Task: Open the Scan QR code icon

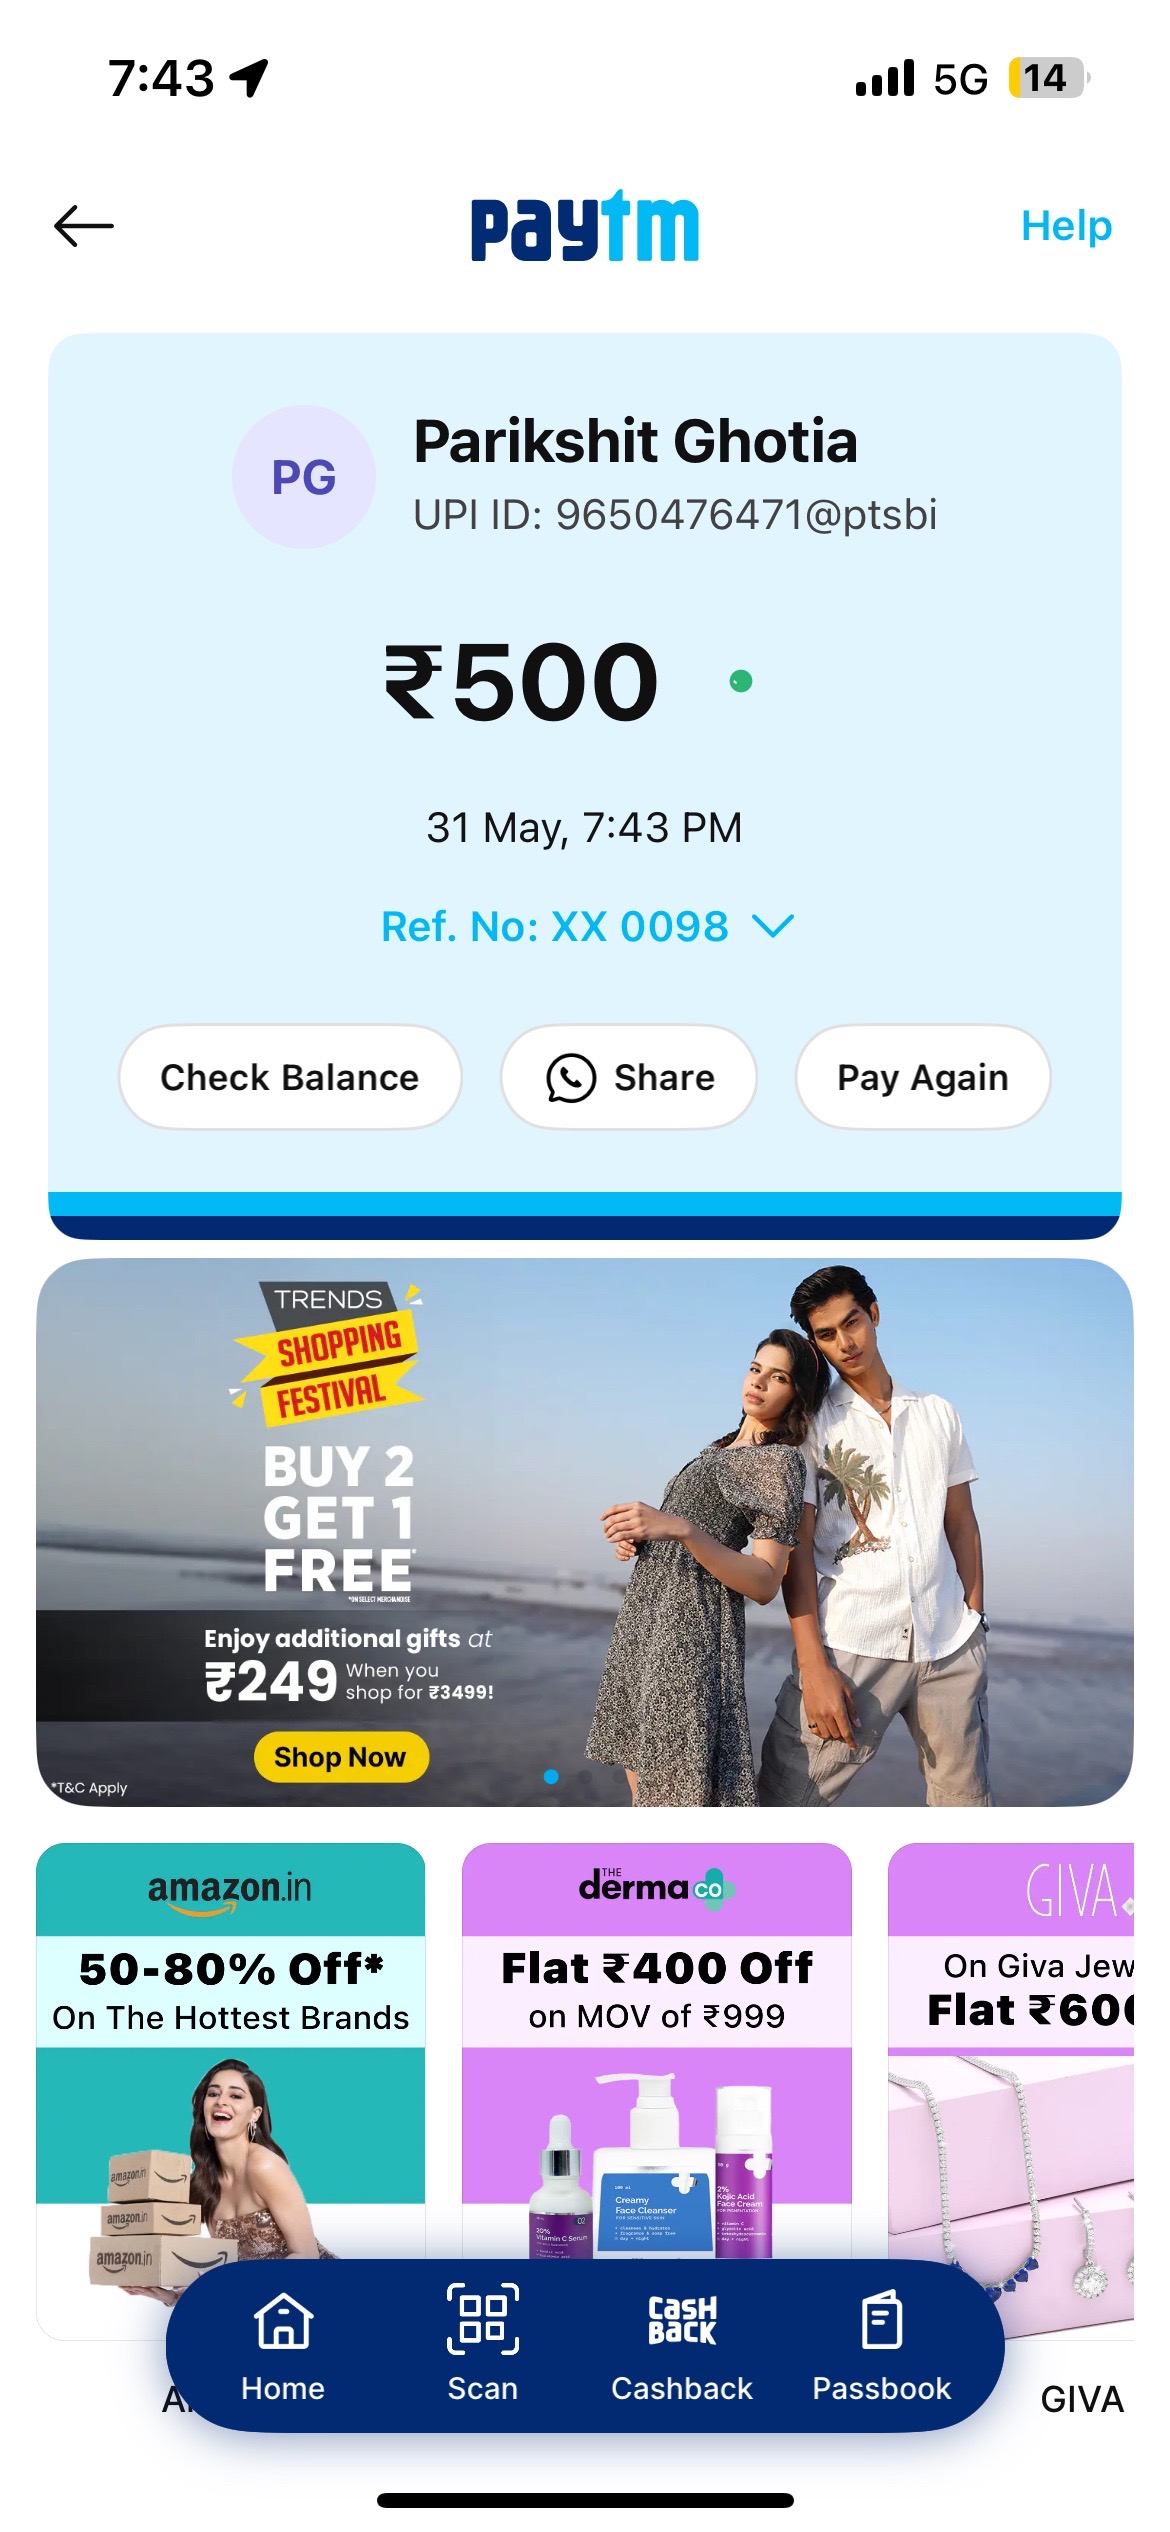Action: (483, 2318)
